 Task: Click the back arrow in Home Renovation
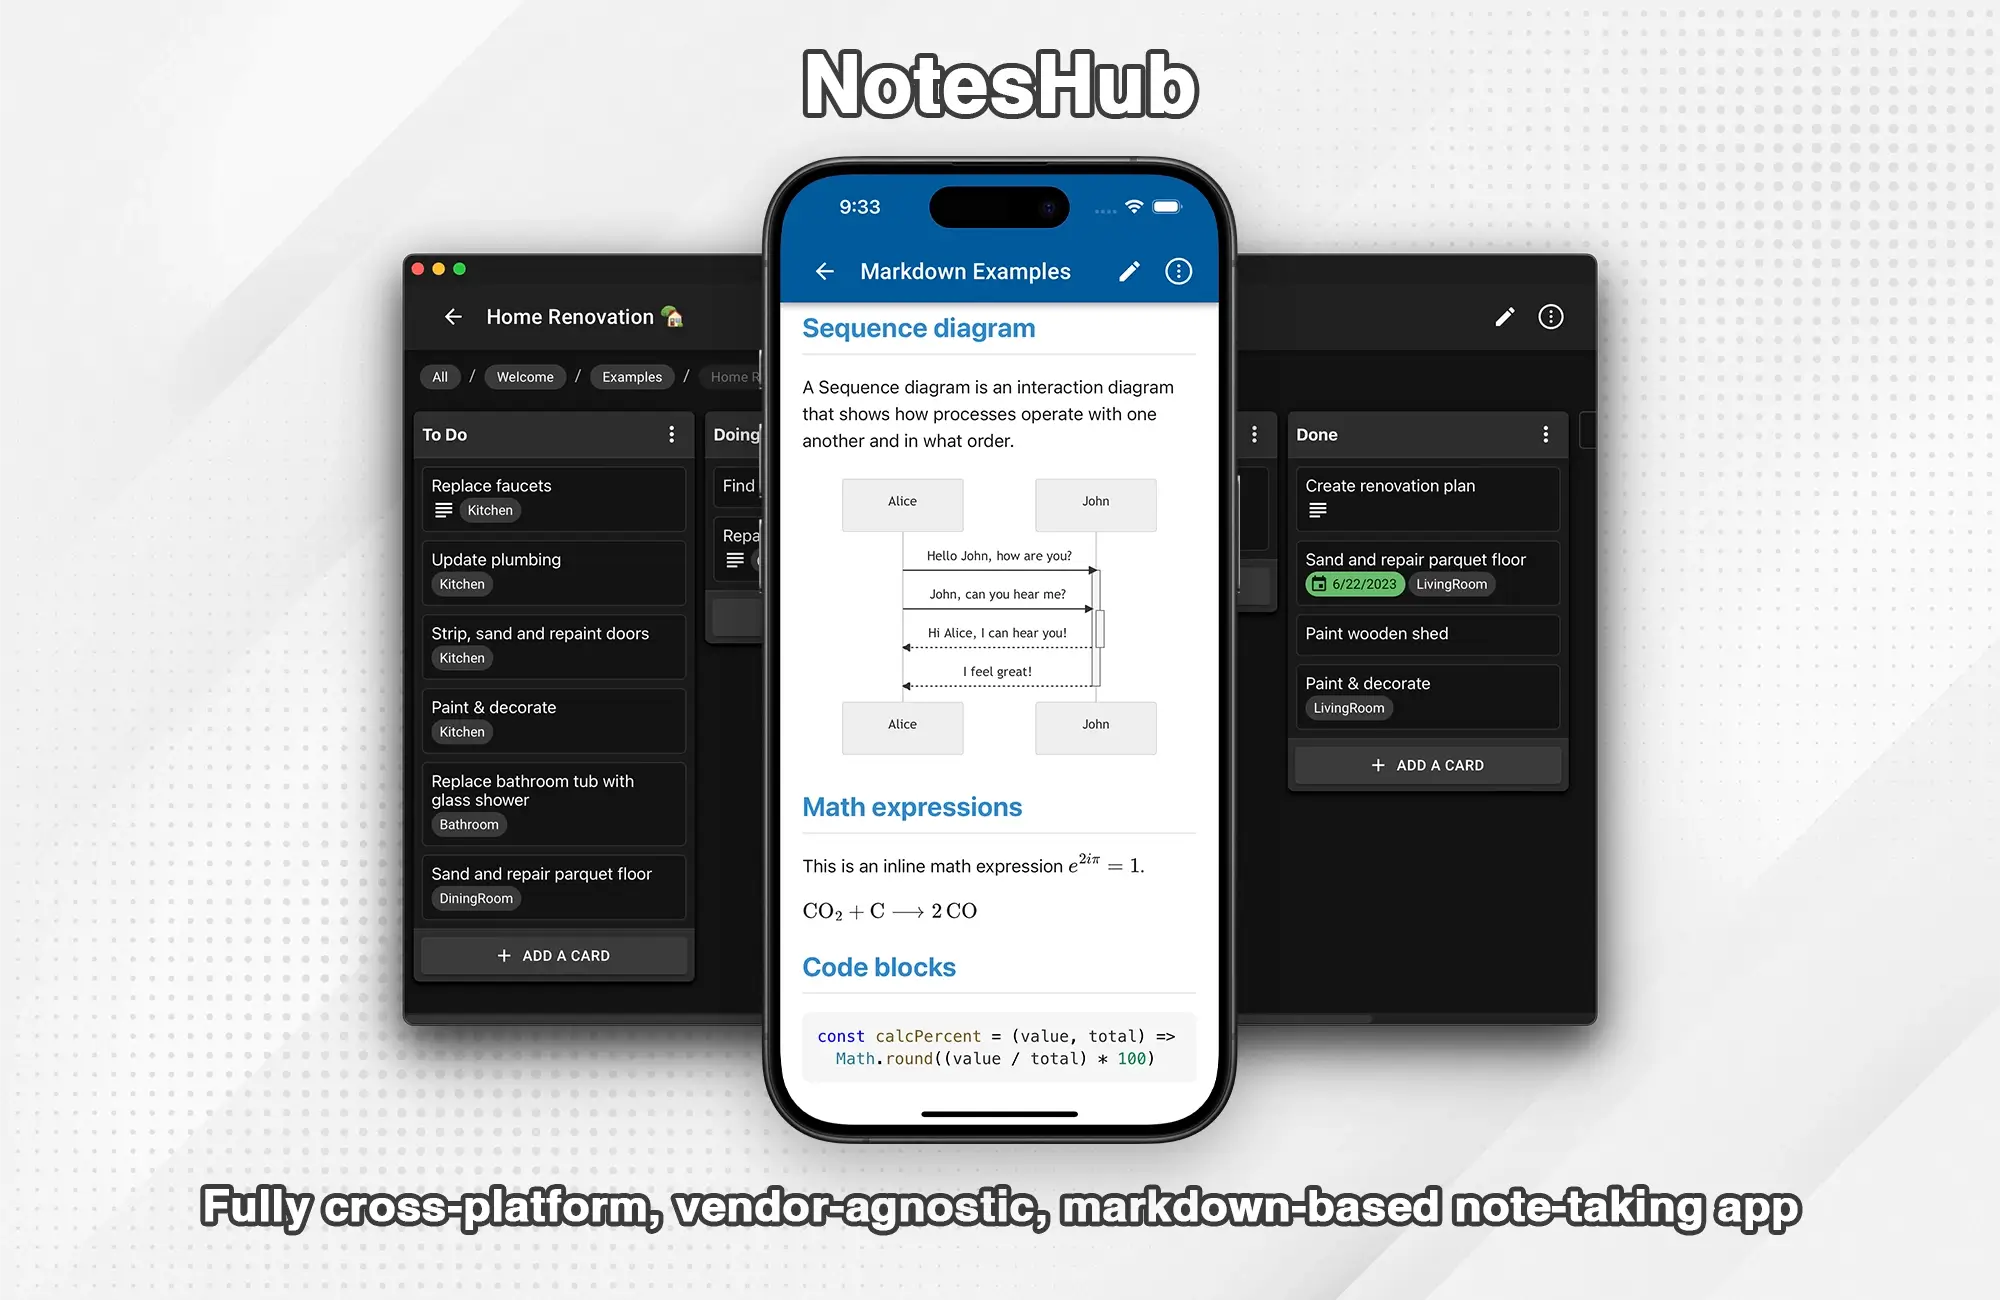pos(456,316)
